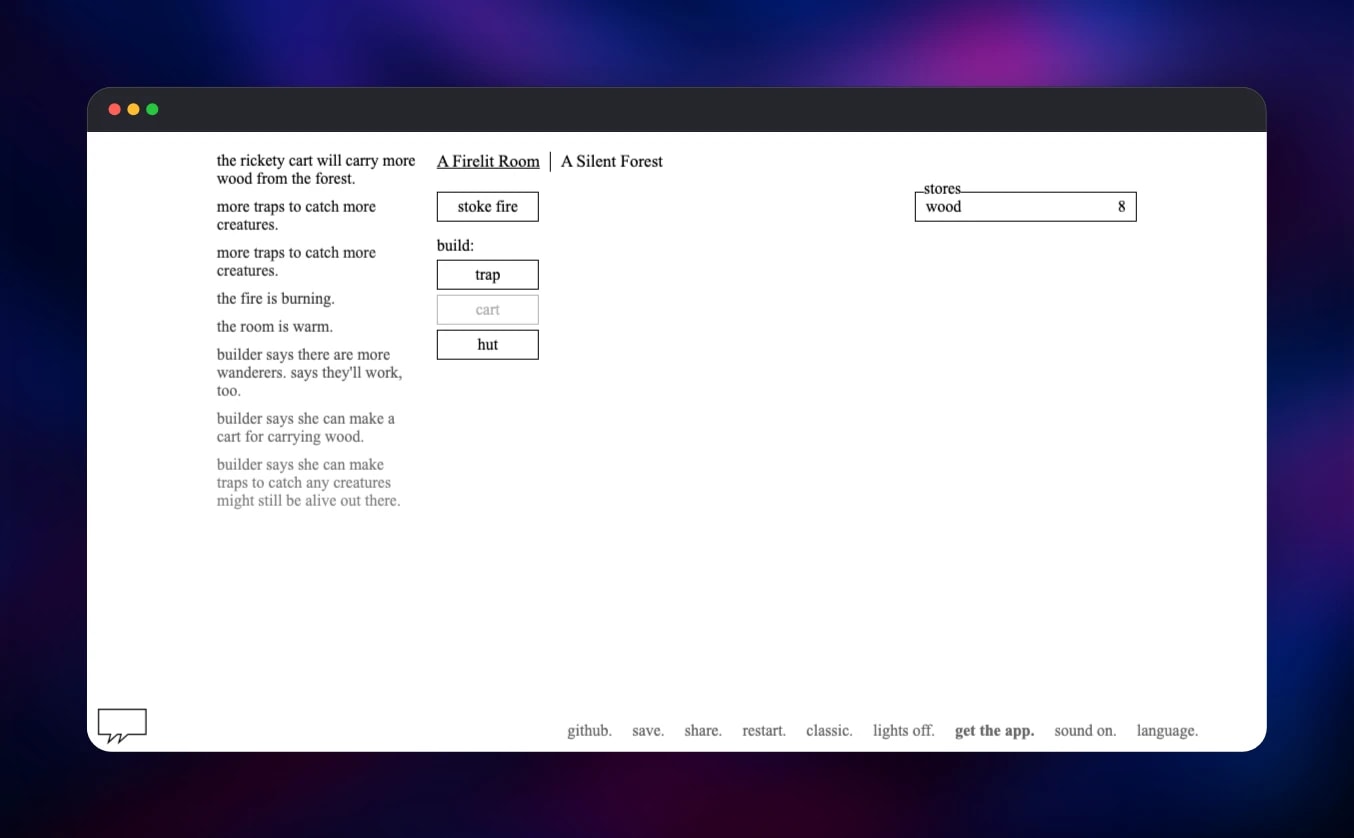The height and width of the screenshot is (838, 1354).
Task: Open the github link
Action: point(589,731)
